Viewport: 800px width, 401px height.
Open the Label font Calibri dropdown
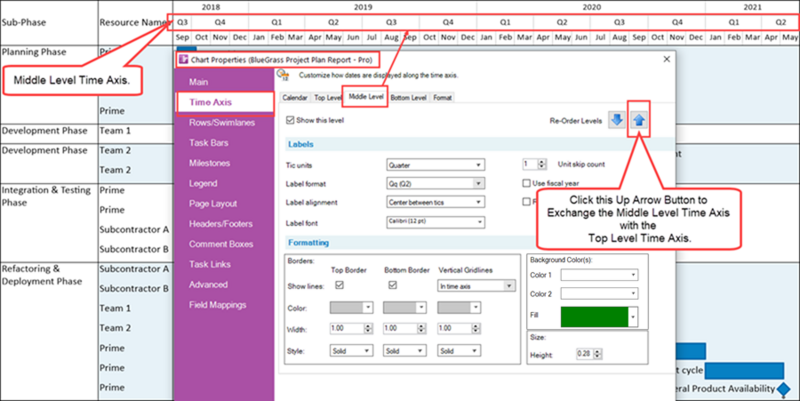pos(435,222)
